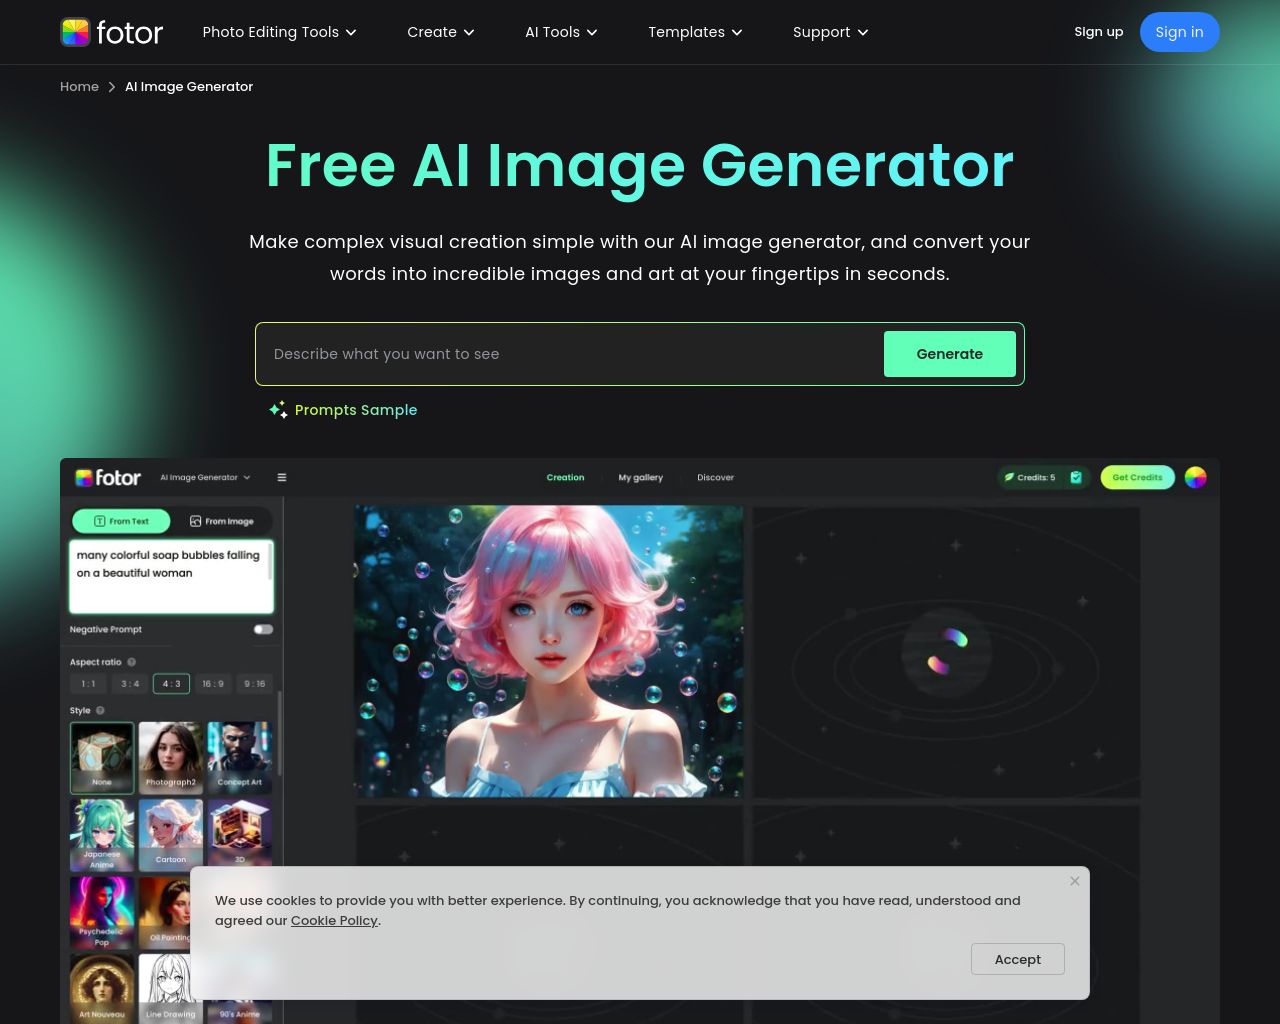Open the Discover tab

point(715,478)
